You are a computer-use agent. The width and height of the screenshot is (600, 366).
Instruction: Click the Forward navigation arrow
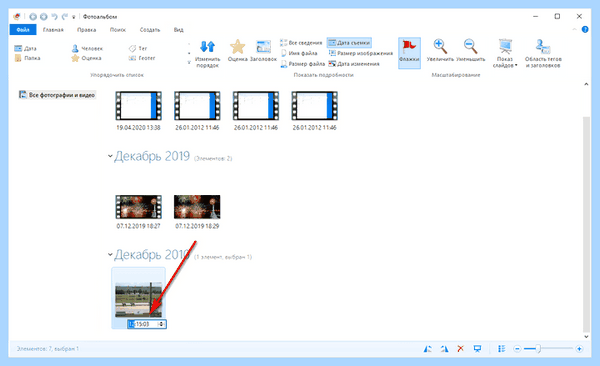click(x=43, y=17)
